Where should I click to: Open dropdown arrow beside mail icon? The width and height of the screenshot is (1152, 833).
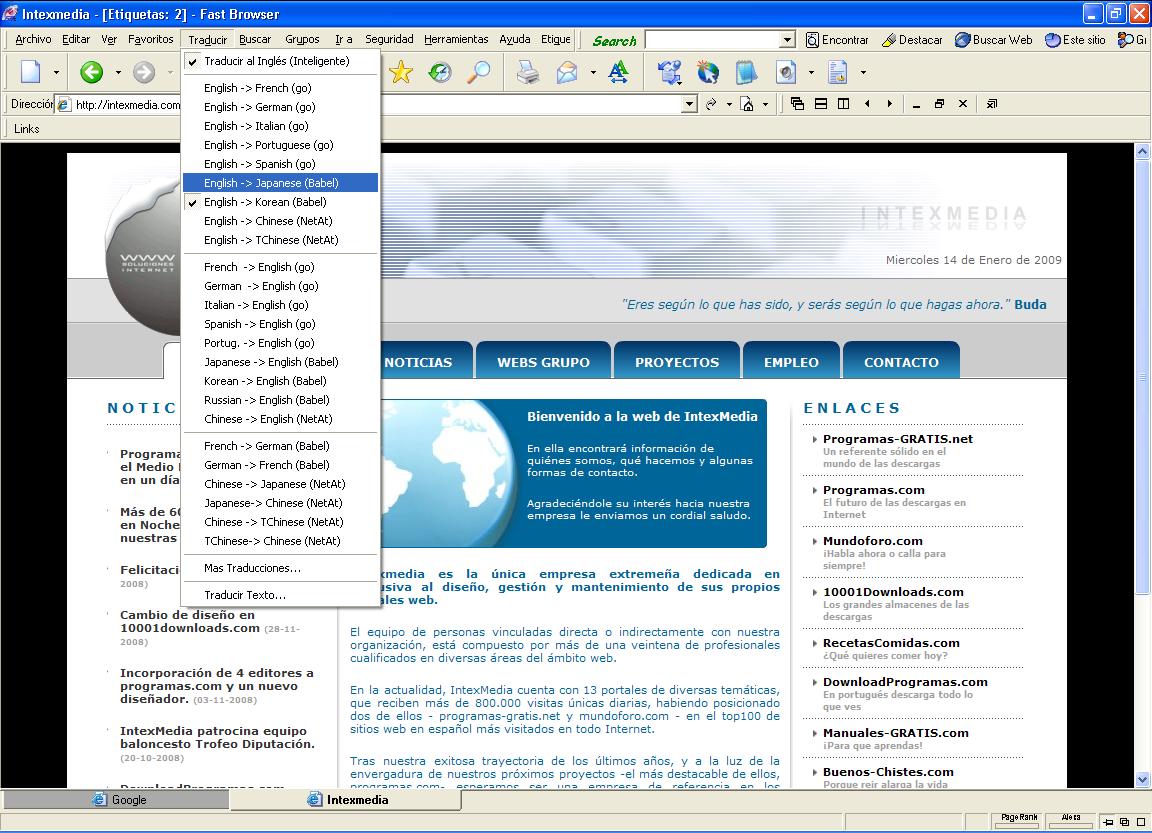(592, 72)
